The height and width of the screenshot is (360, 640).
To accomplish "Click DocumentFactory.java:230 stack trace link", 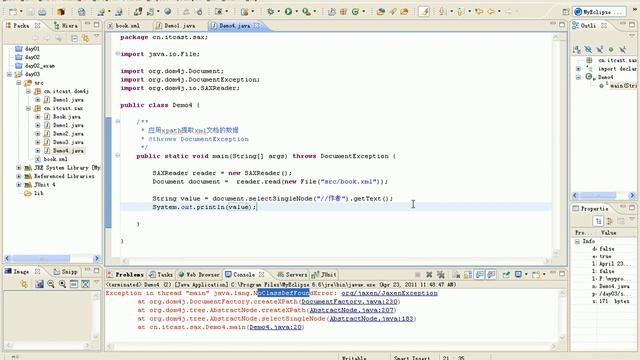I will click(x=349, y=302).
